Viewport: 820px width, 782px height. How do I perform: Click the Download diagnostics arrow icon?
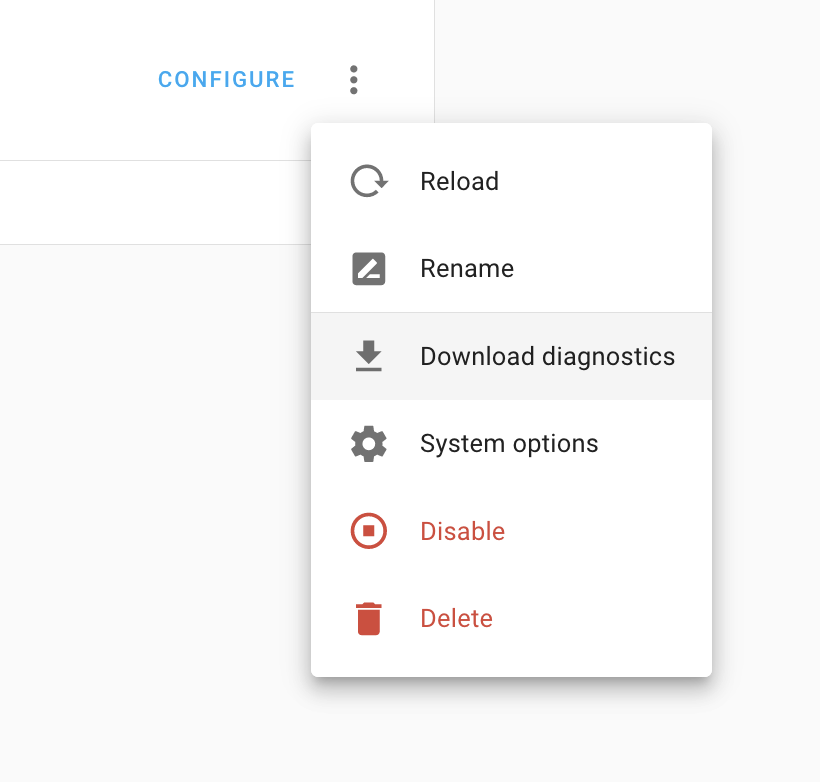pyautogui.click(x=368, y=356)
